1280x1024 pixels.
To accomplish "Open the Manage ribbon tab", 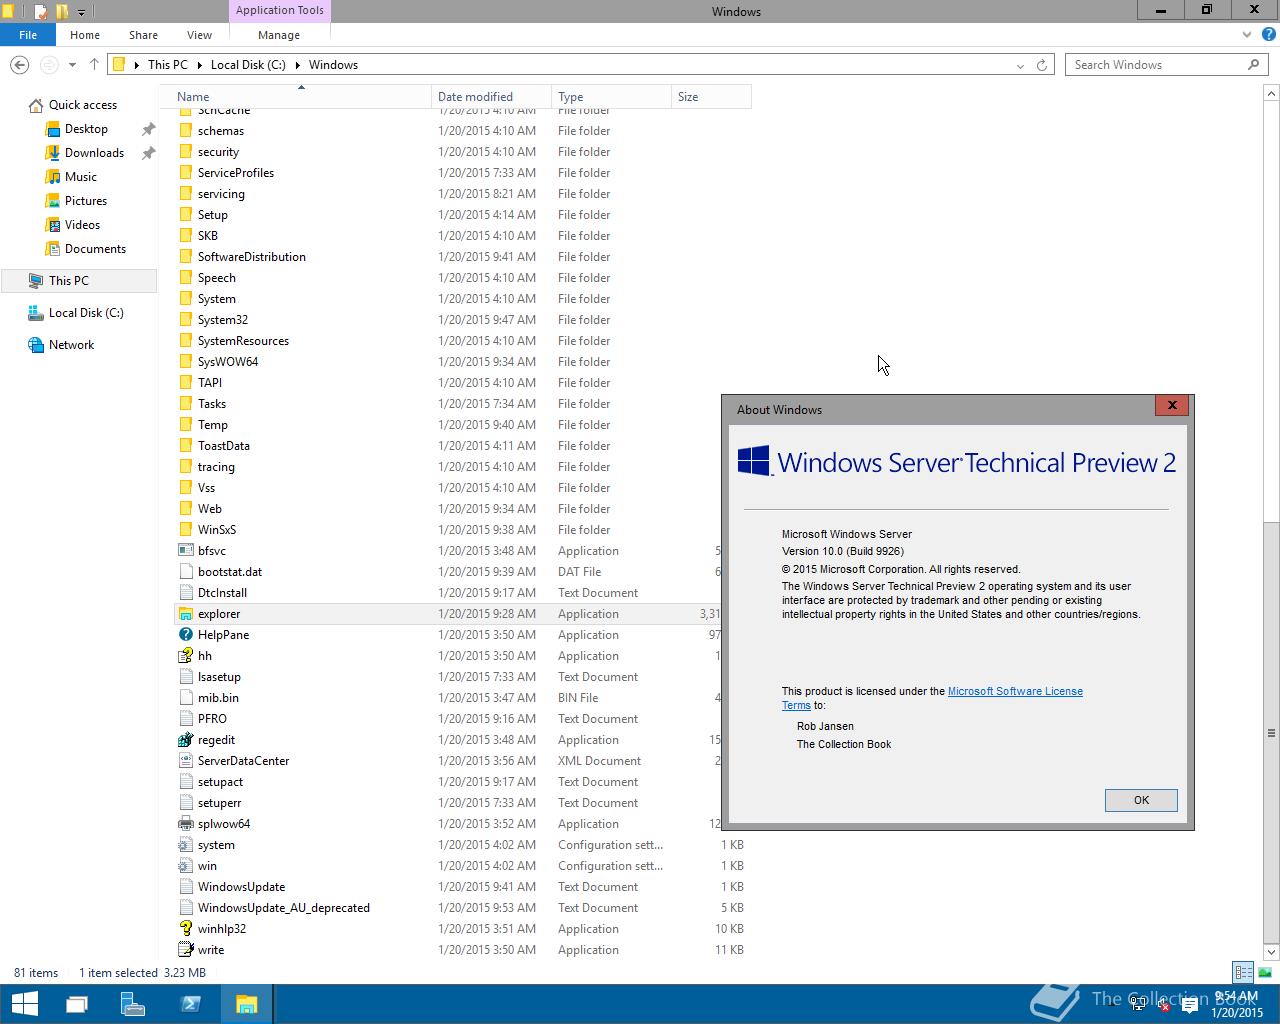I will coord(279,34).
